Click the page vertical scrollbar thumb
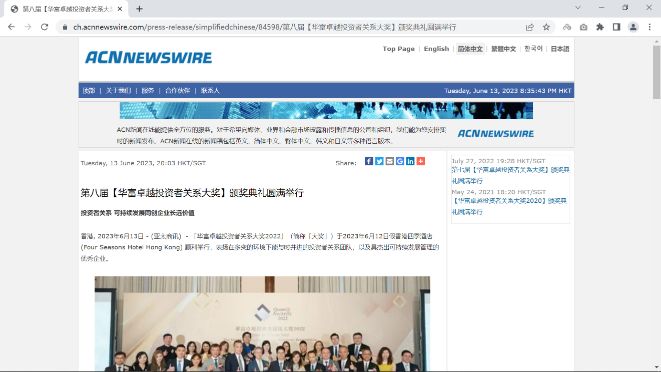This screenshot has width=661, height=372. (656, 73)
